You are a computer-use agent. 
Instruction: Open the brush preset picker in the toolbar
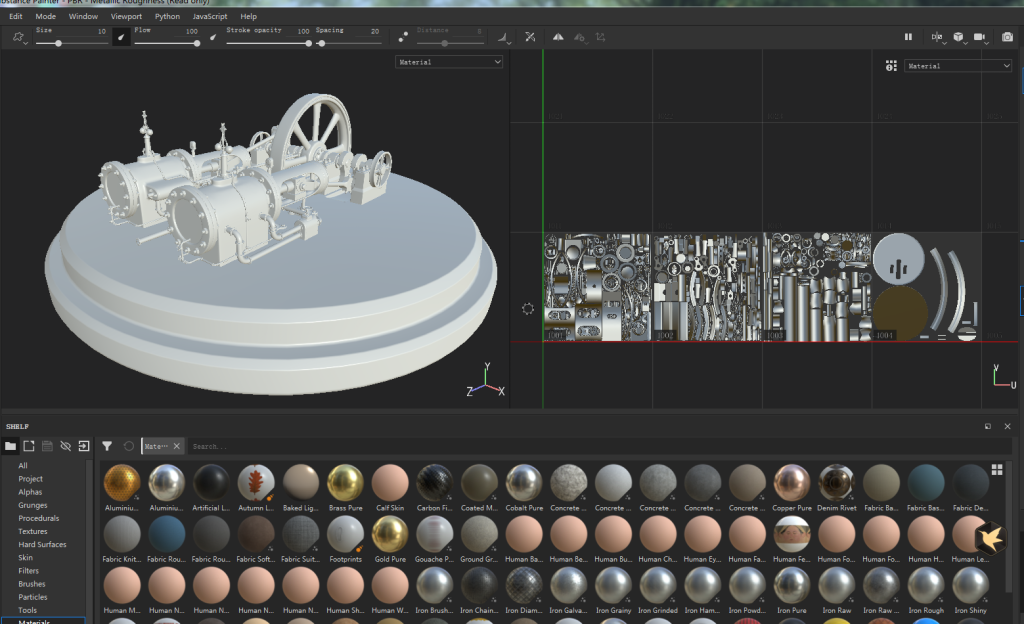pos(19,37)
